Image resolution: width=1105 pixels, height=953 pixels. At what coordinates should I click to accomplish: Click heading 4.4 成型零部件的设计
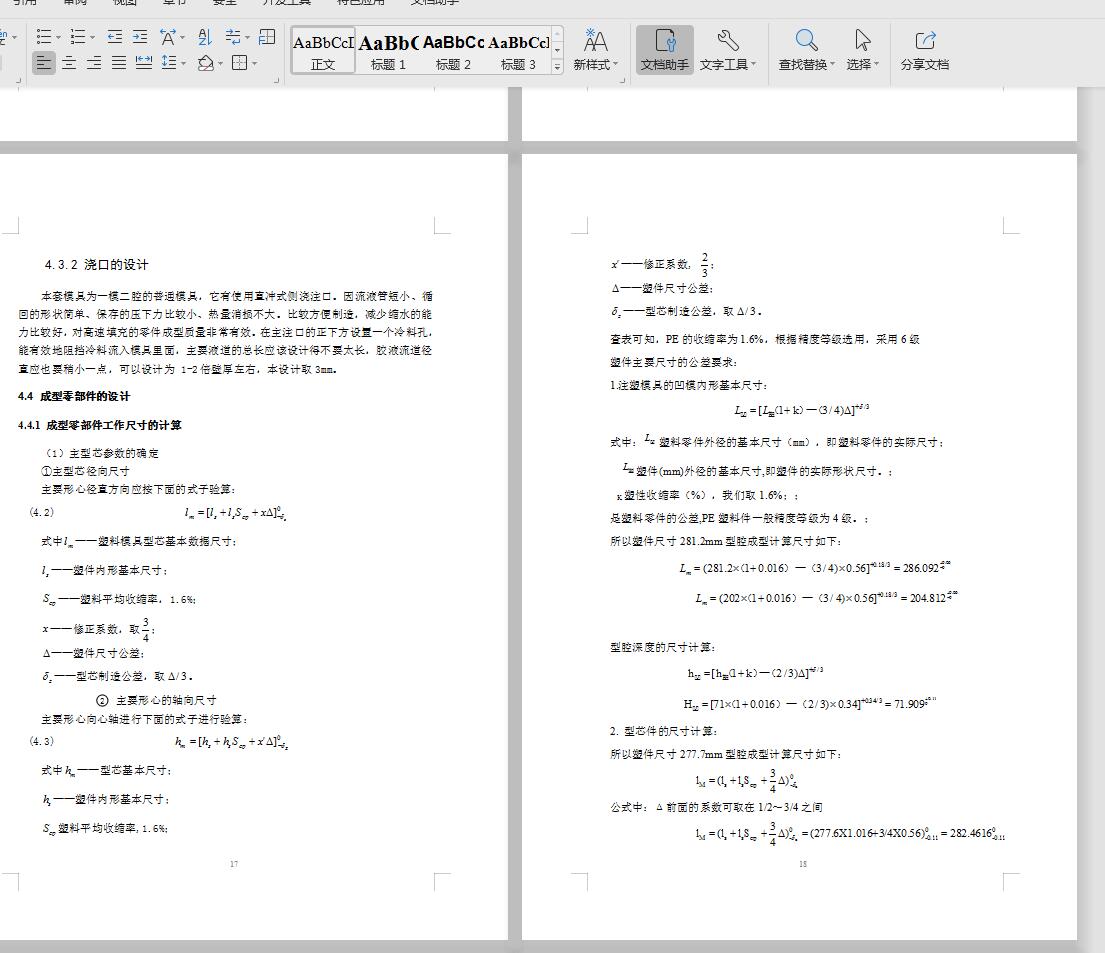click(74, 396)
